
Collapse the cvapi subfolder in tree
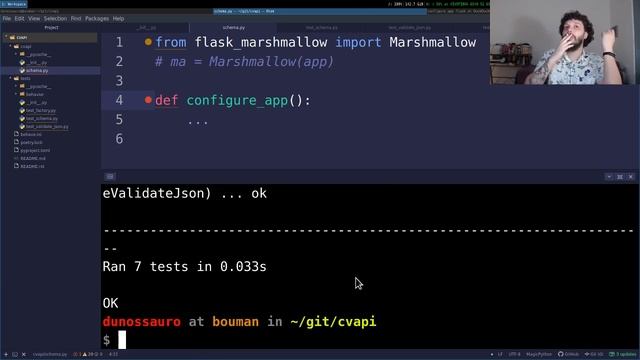click(11, 46)
